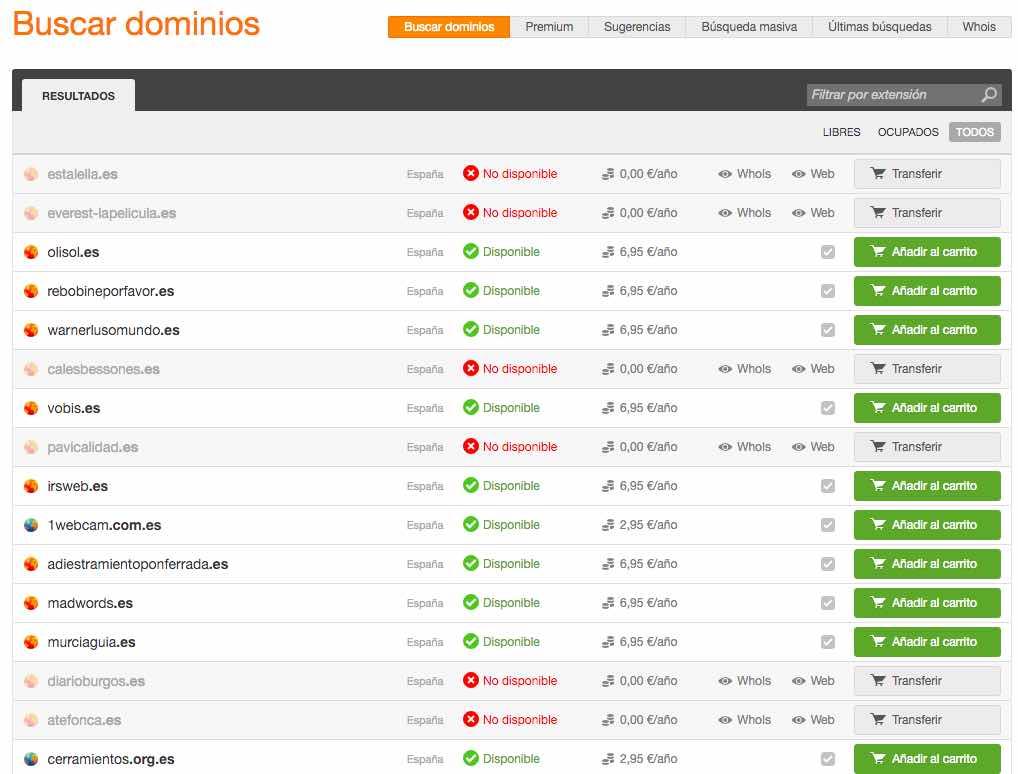Add warnerlusomundo.es to the cart
The height and width of the screenshot is (774, 1018).
pyautogui.click(x=927, y=330)
